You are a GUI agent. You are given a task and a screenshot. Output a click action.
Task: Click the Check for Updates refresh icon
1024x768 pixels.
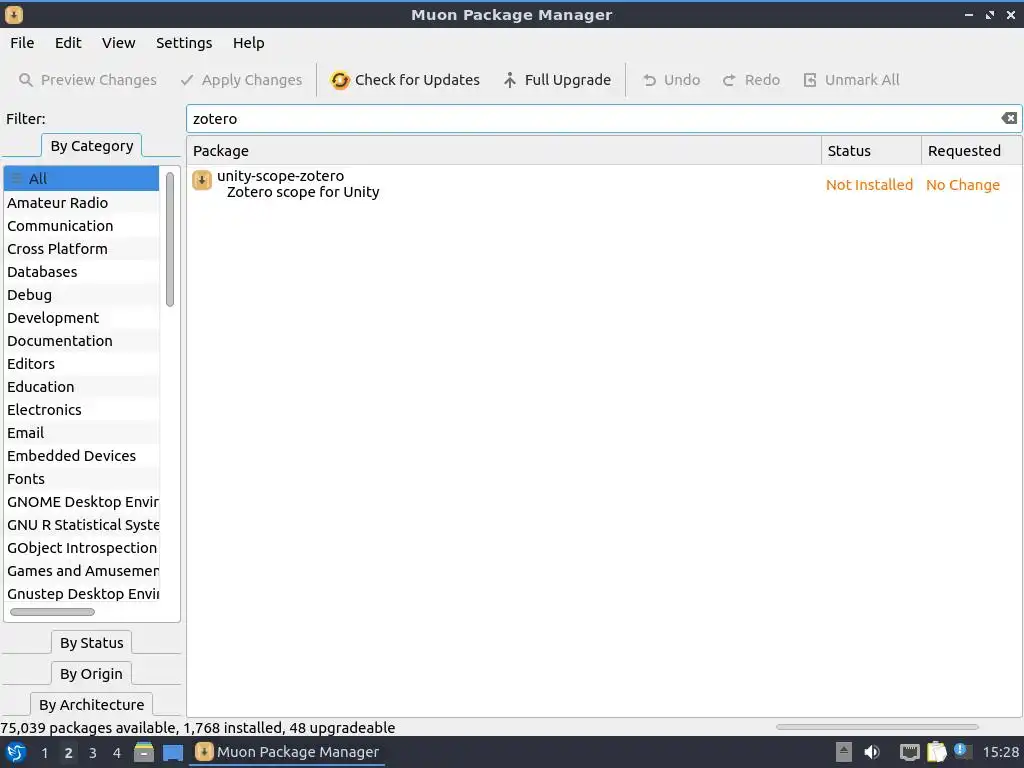[x=340, y=80]
